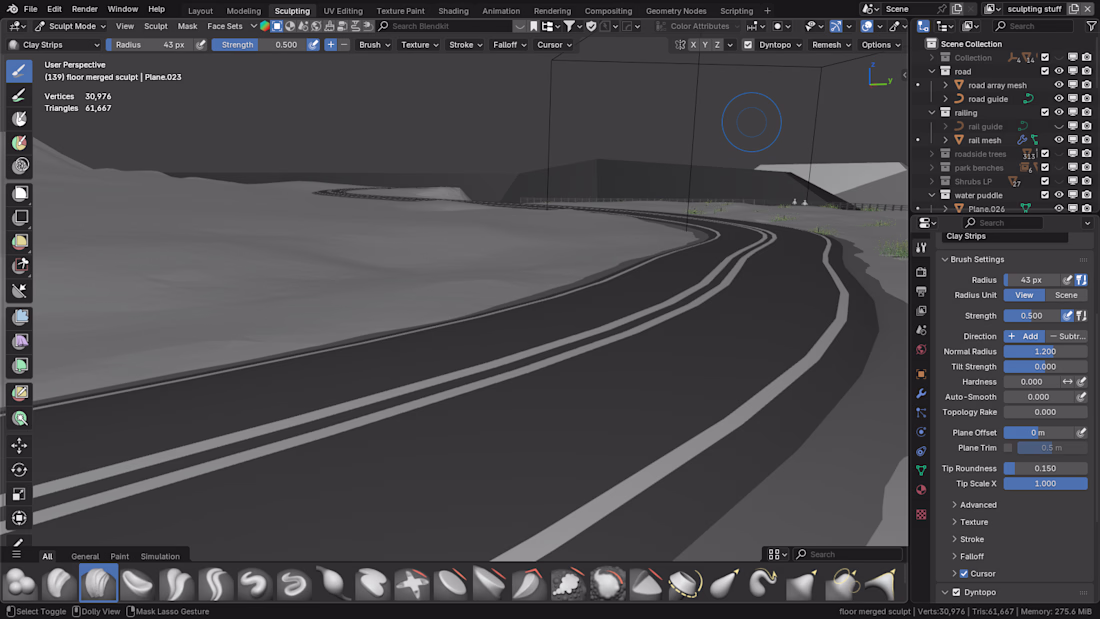Open the Stroke dropdown in the tool header
The height and width of the screenshot is (619, 1100).
click(465, 44)
